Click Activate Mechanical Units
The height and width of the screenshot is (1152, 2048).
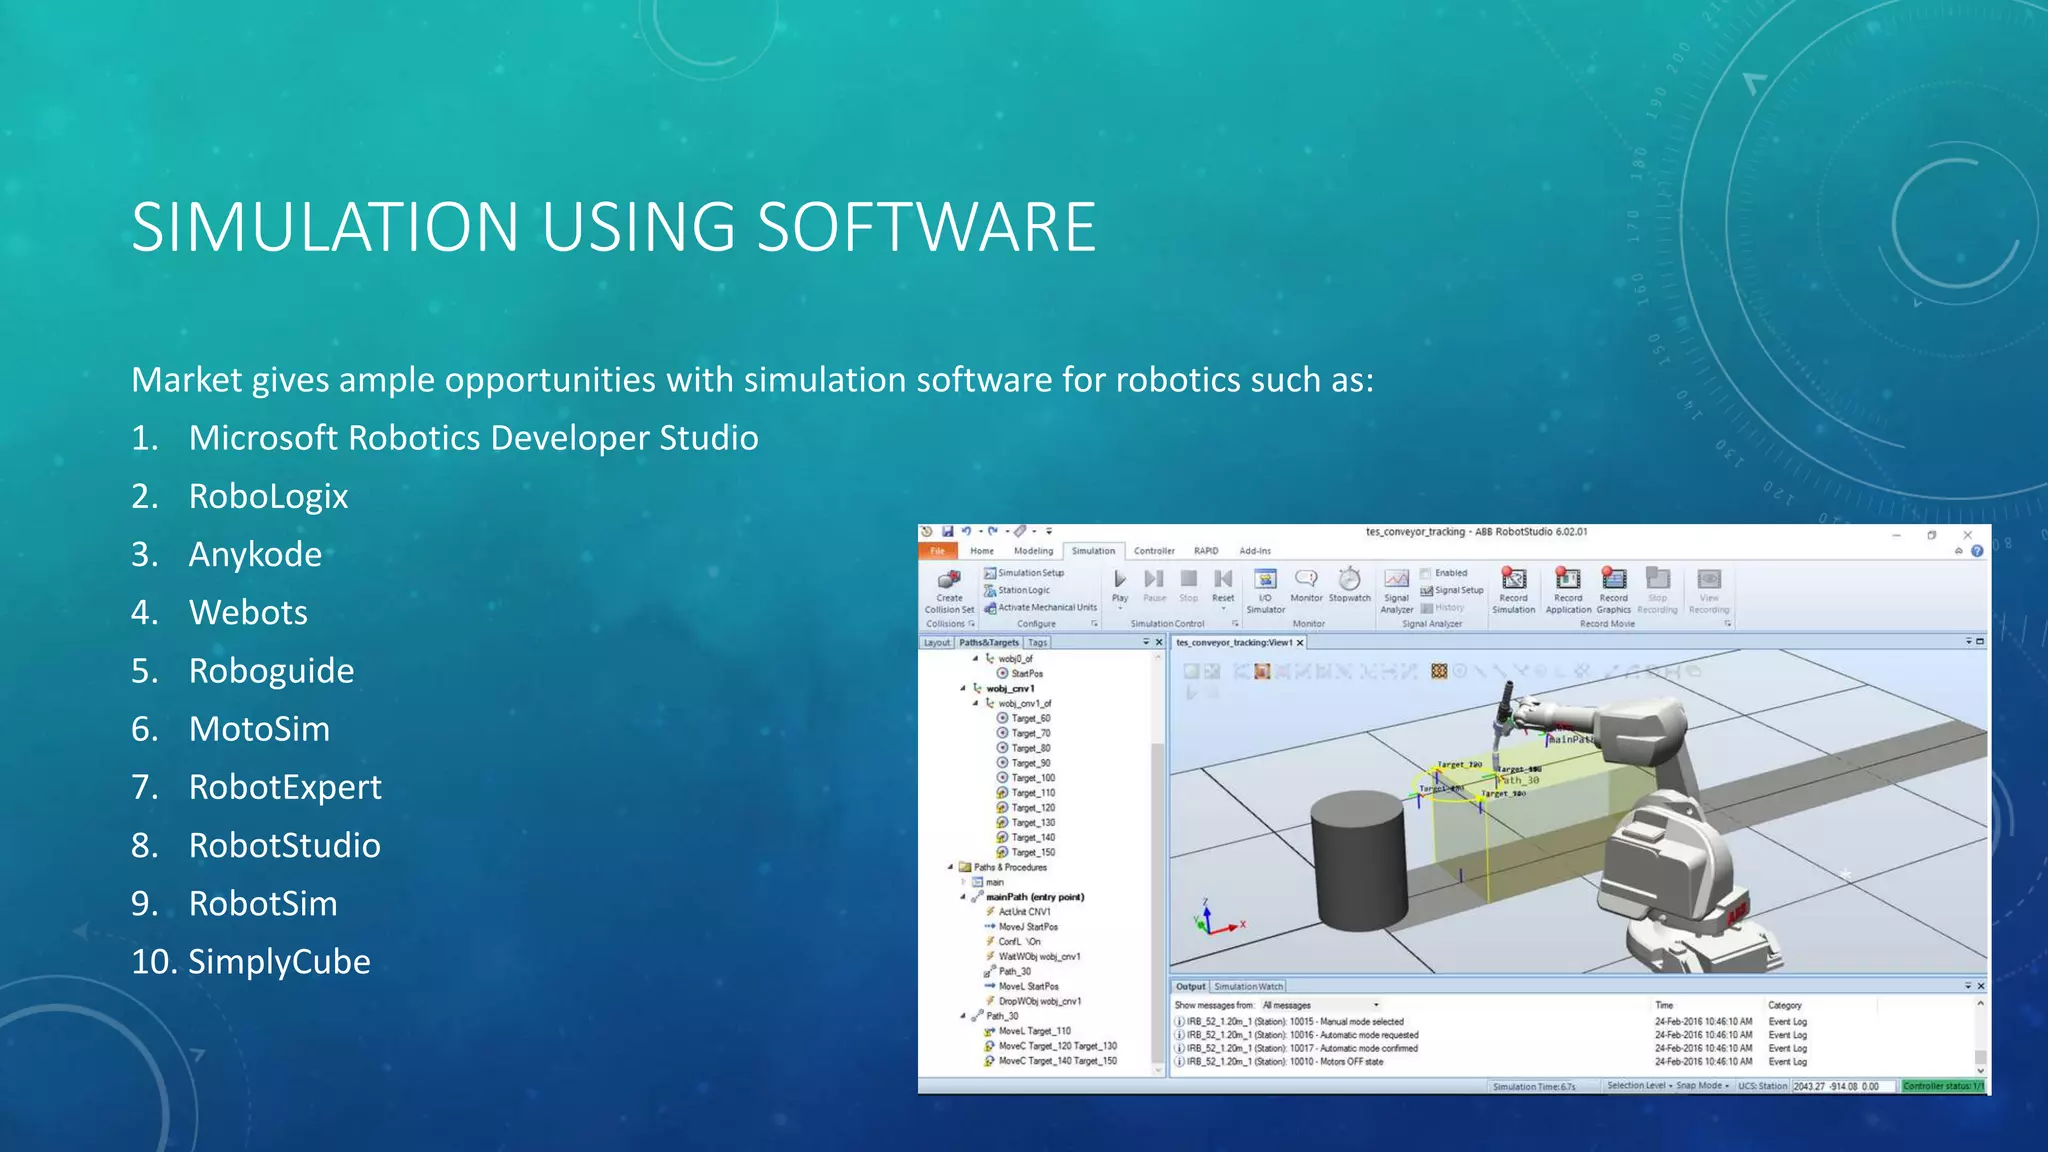point(1040,607)
